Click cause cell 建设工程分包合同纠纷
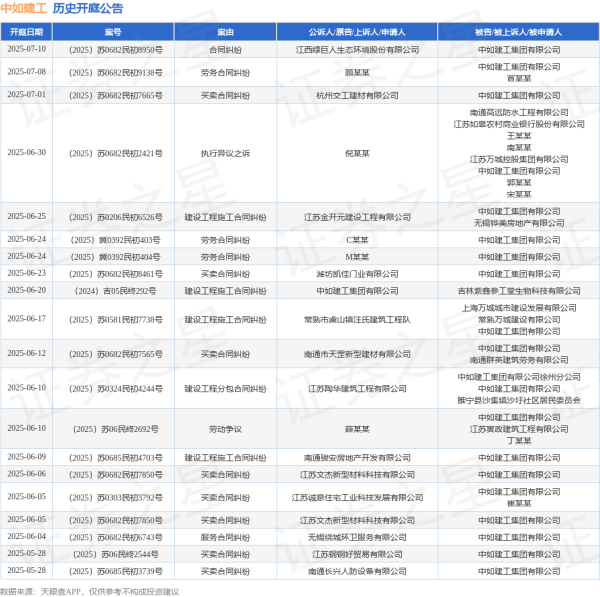Image resolution: width=600 pixels, height=597 pixels. coord(225,389)
